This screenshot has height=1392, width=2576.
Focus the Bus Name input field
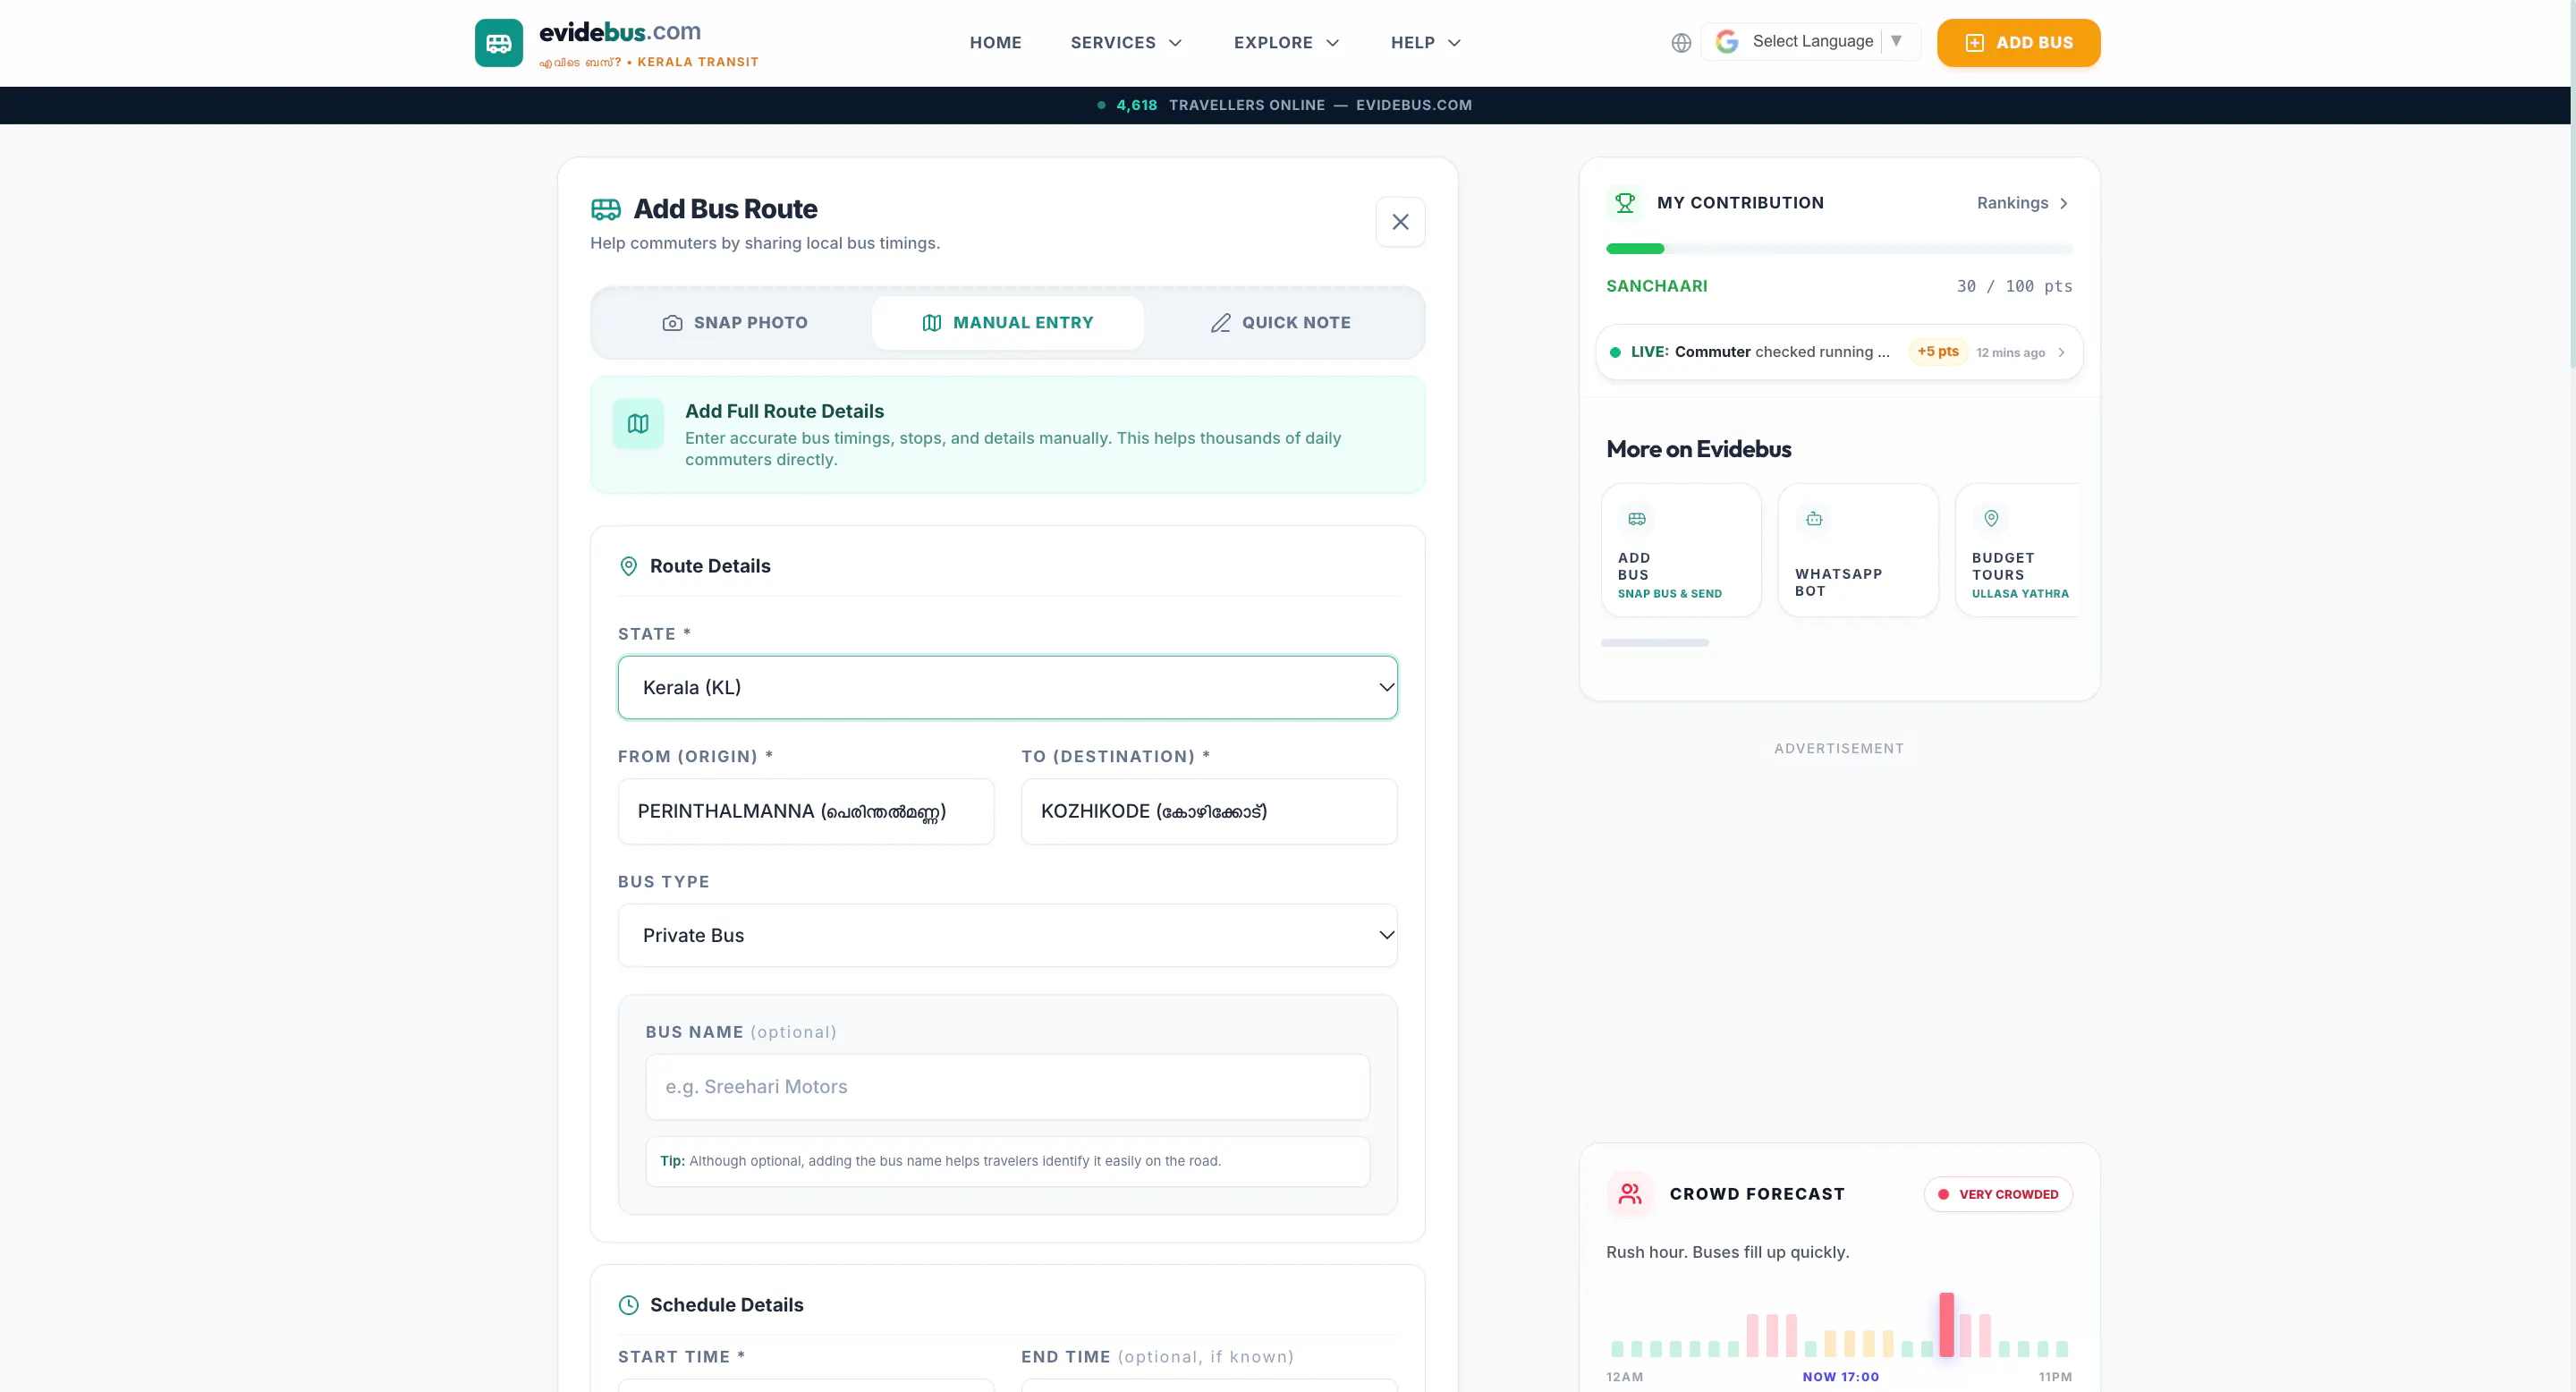click(1007, 1087)
